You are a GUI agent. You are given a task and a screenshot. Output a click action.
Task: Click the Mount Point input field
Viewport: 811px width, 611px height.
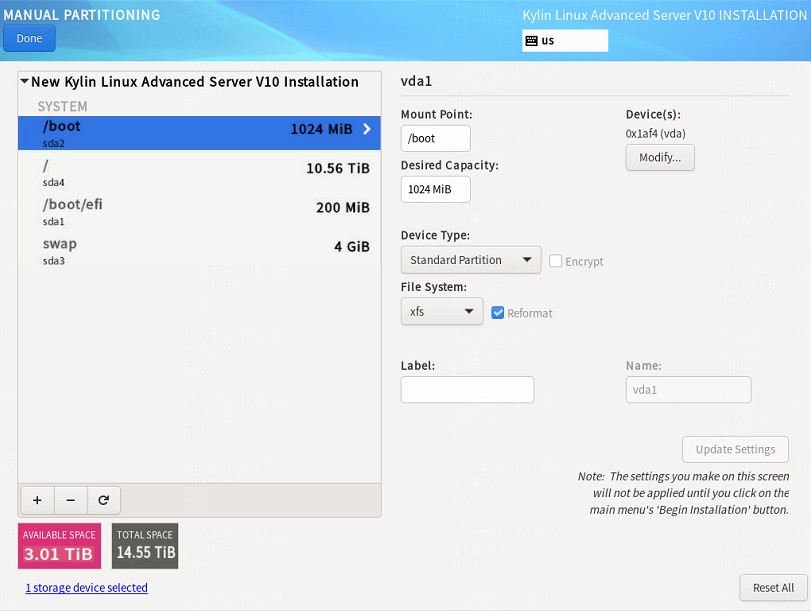pyautogui.click(x=435, y=138)
